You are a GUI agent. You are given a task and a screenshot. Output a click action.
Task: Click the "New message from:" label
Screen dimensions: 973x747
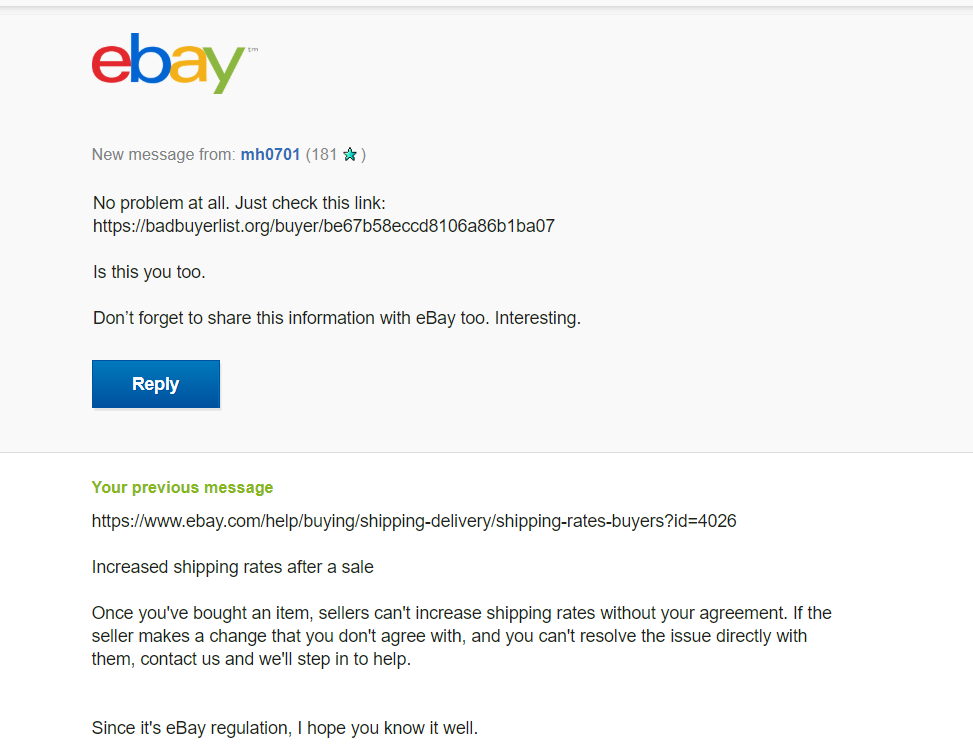(x=164, y=155)
